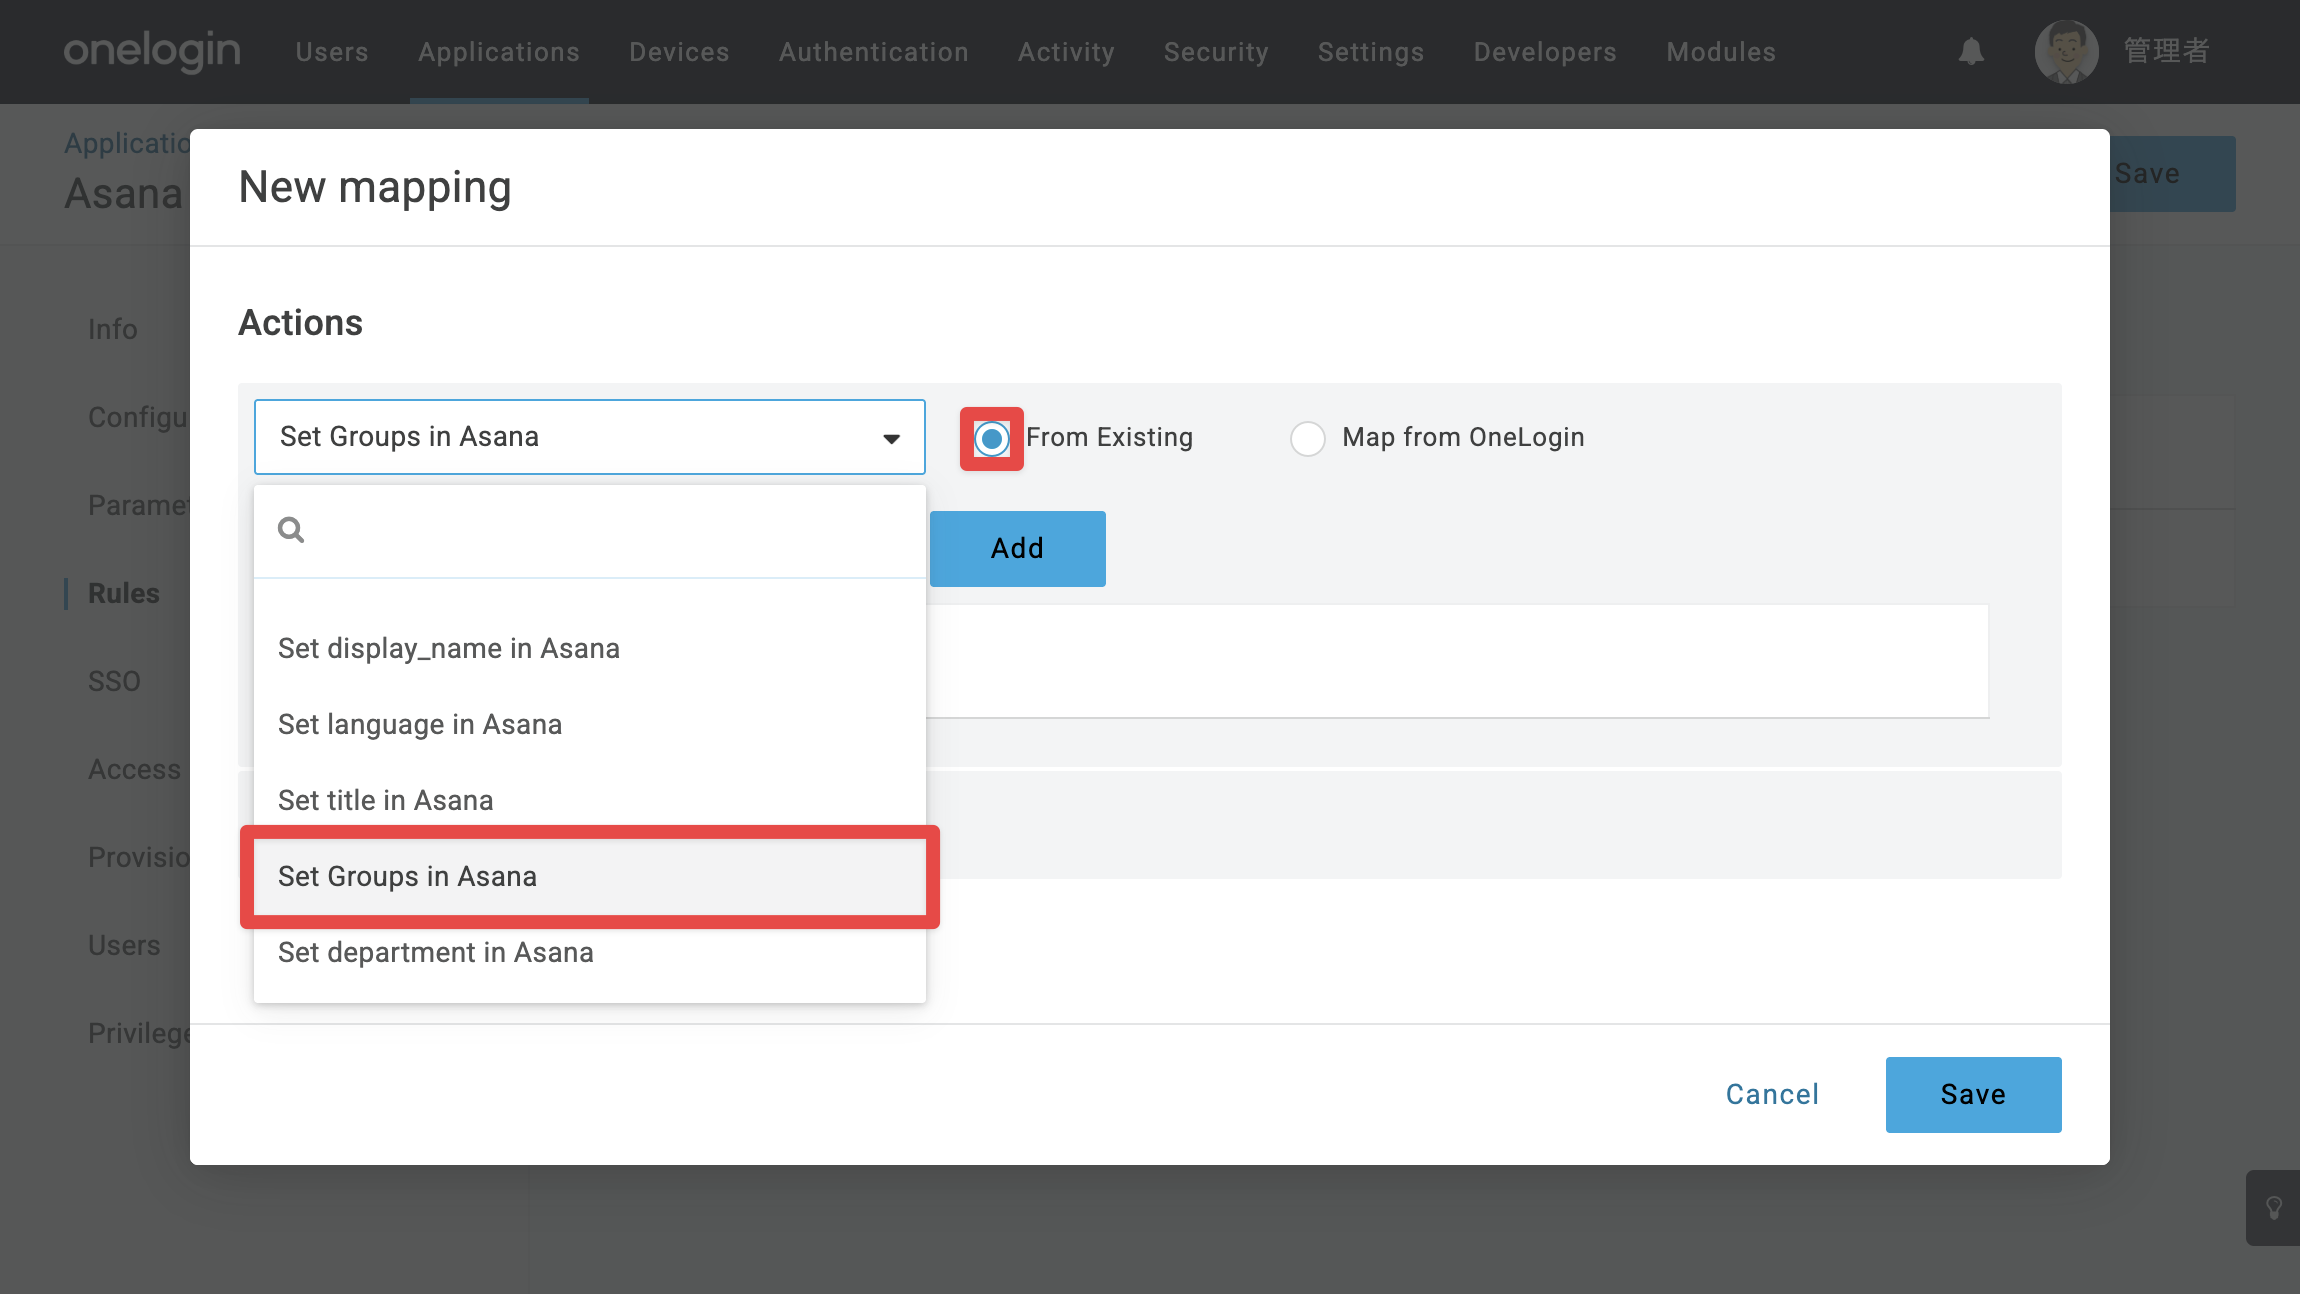Switch to the Privileges sidebar tab
The image size is (2300, 1294).
(139, 1033)
